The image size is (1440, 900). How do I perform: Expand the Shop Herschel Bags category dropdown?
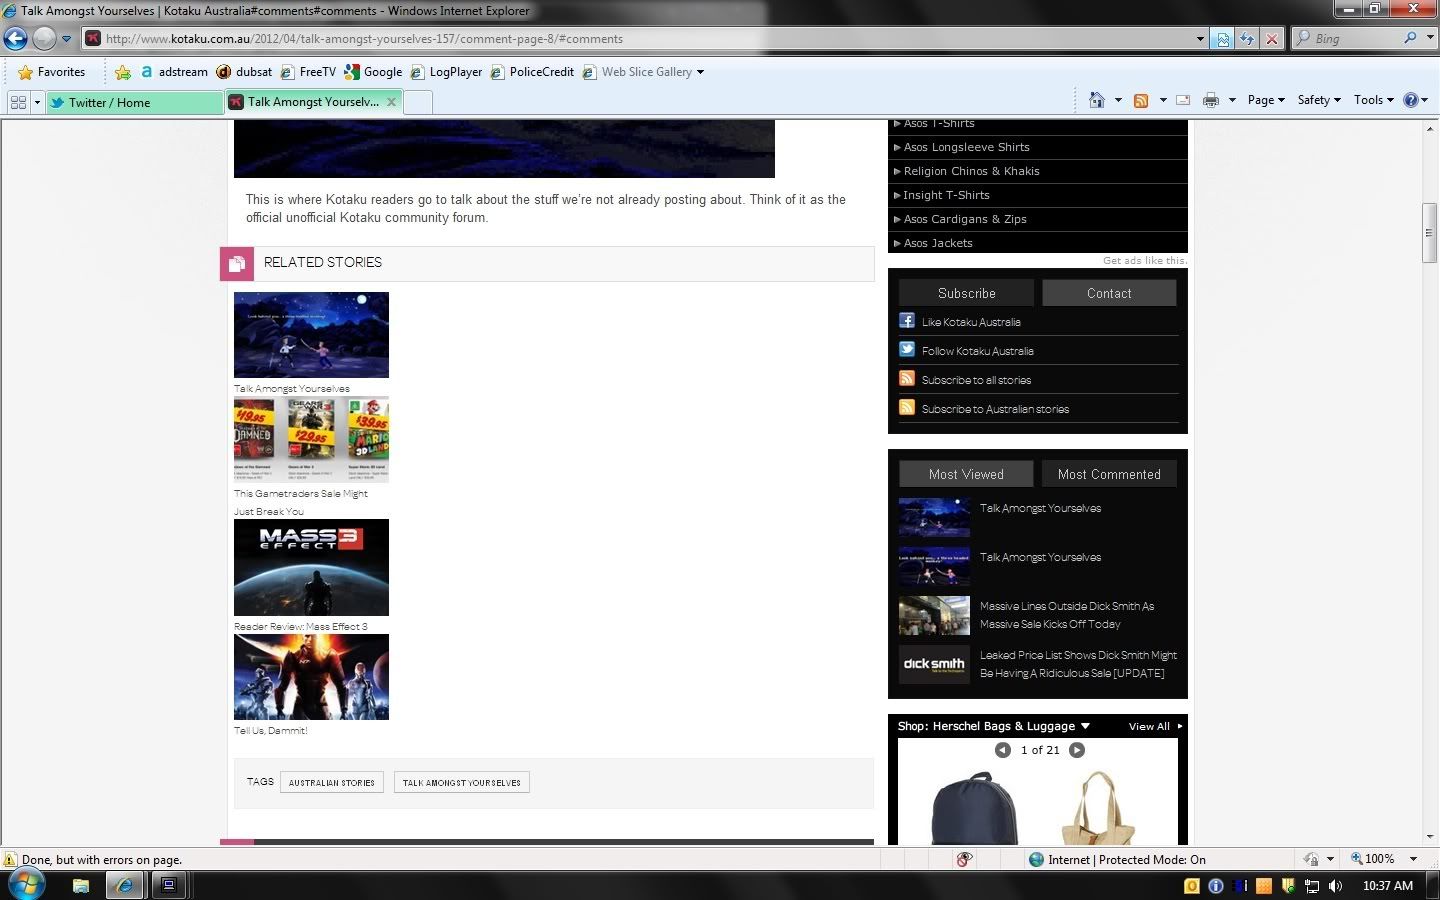click(x=1085, y=726)
